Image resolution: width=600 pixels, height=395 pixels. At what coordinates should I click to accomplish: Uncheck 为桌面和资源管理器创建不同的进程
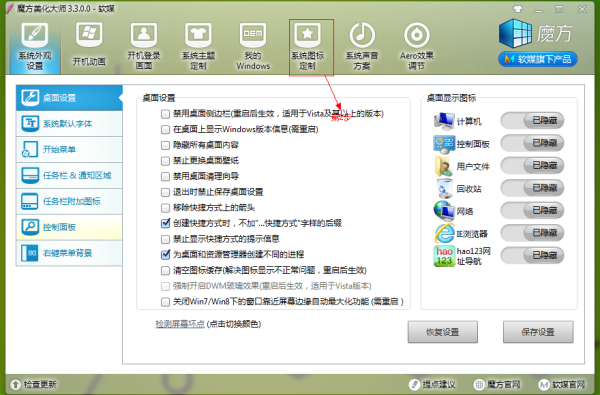click(165, 255)
